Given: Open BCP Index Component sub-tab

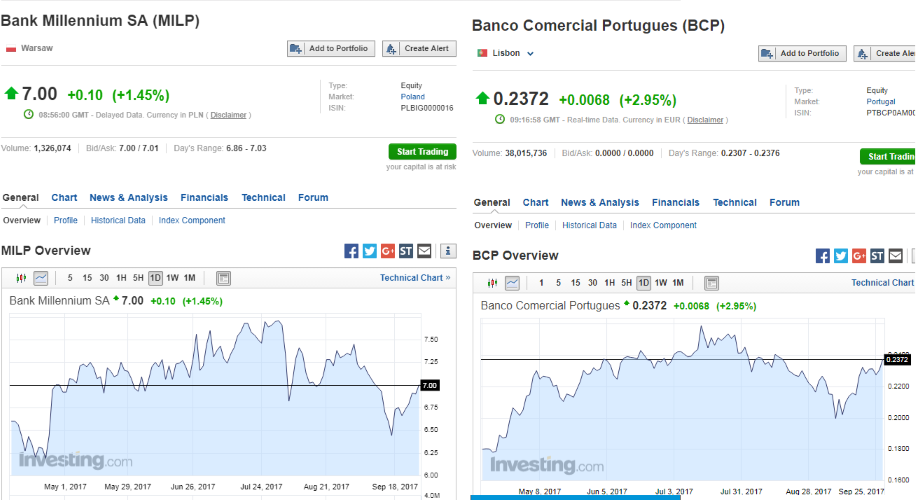Looking at the screenshot, I should [x=663, y=225].
